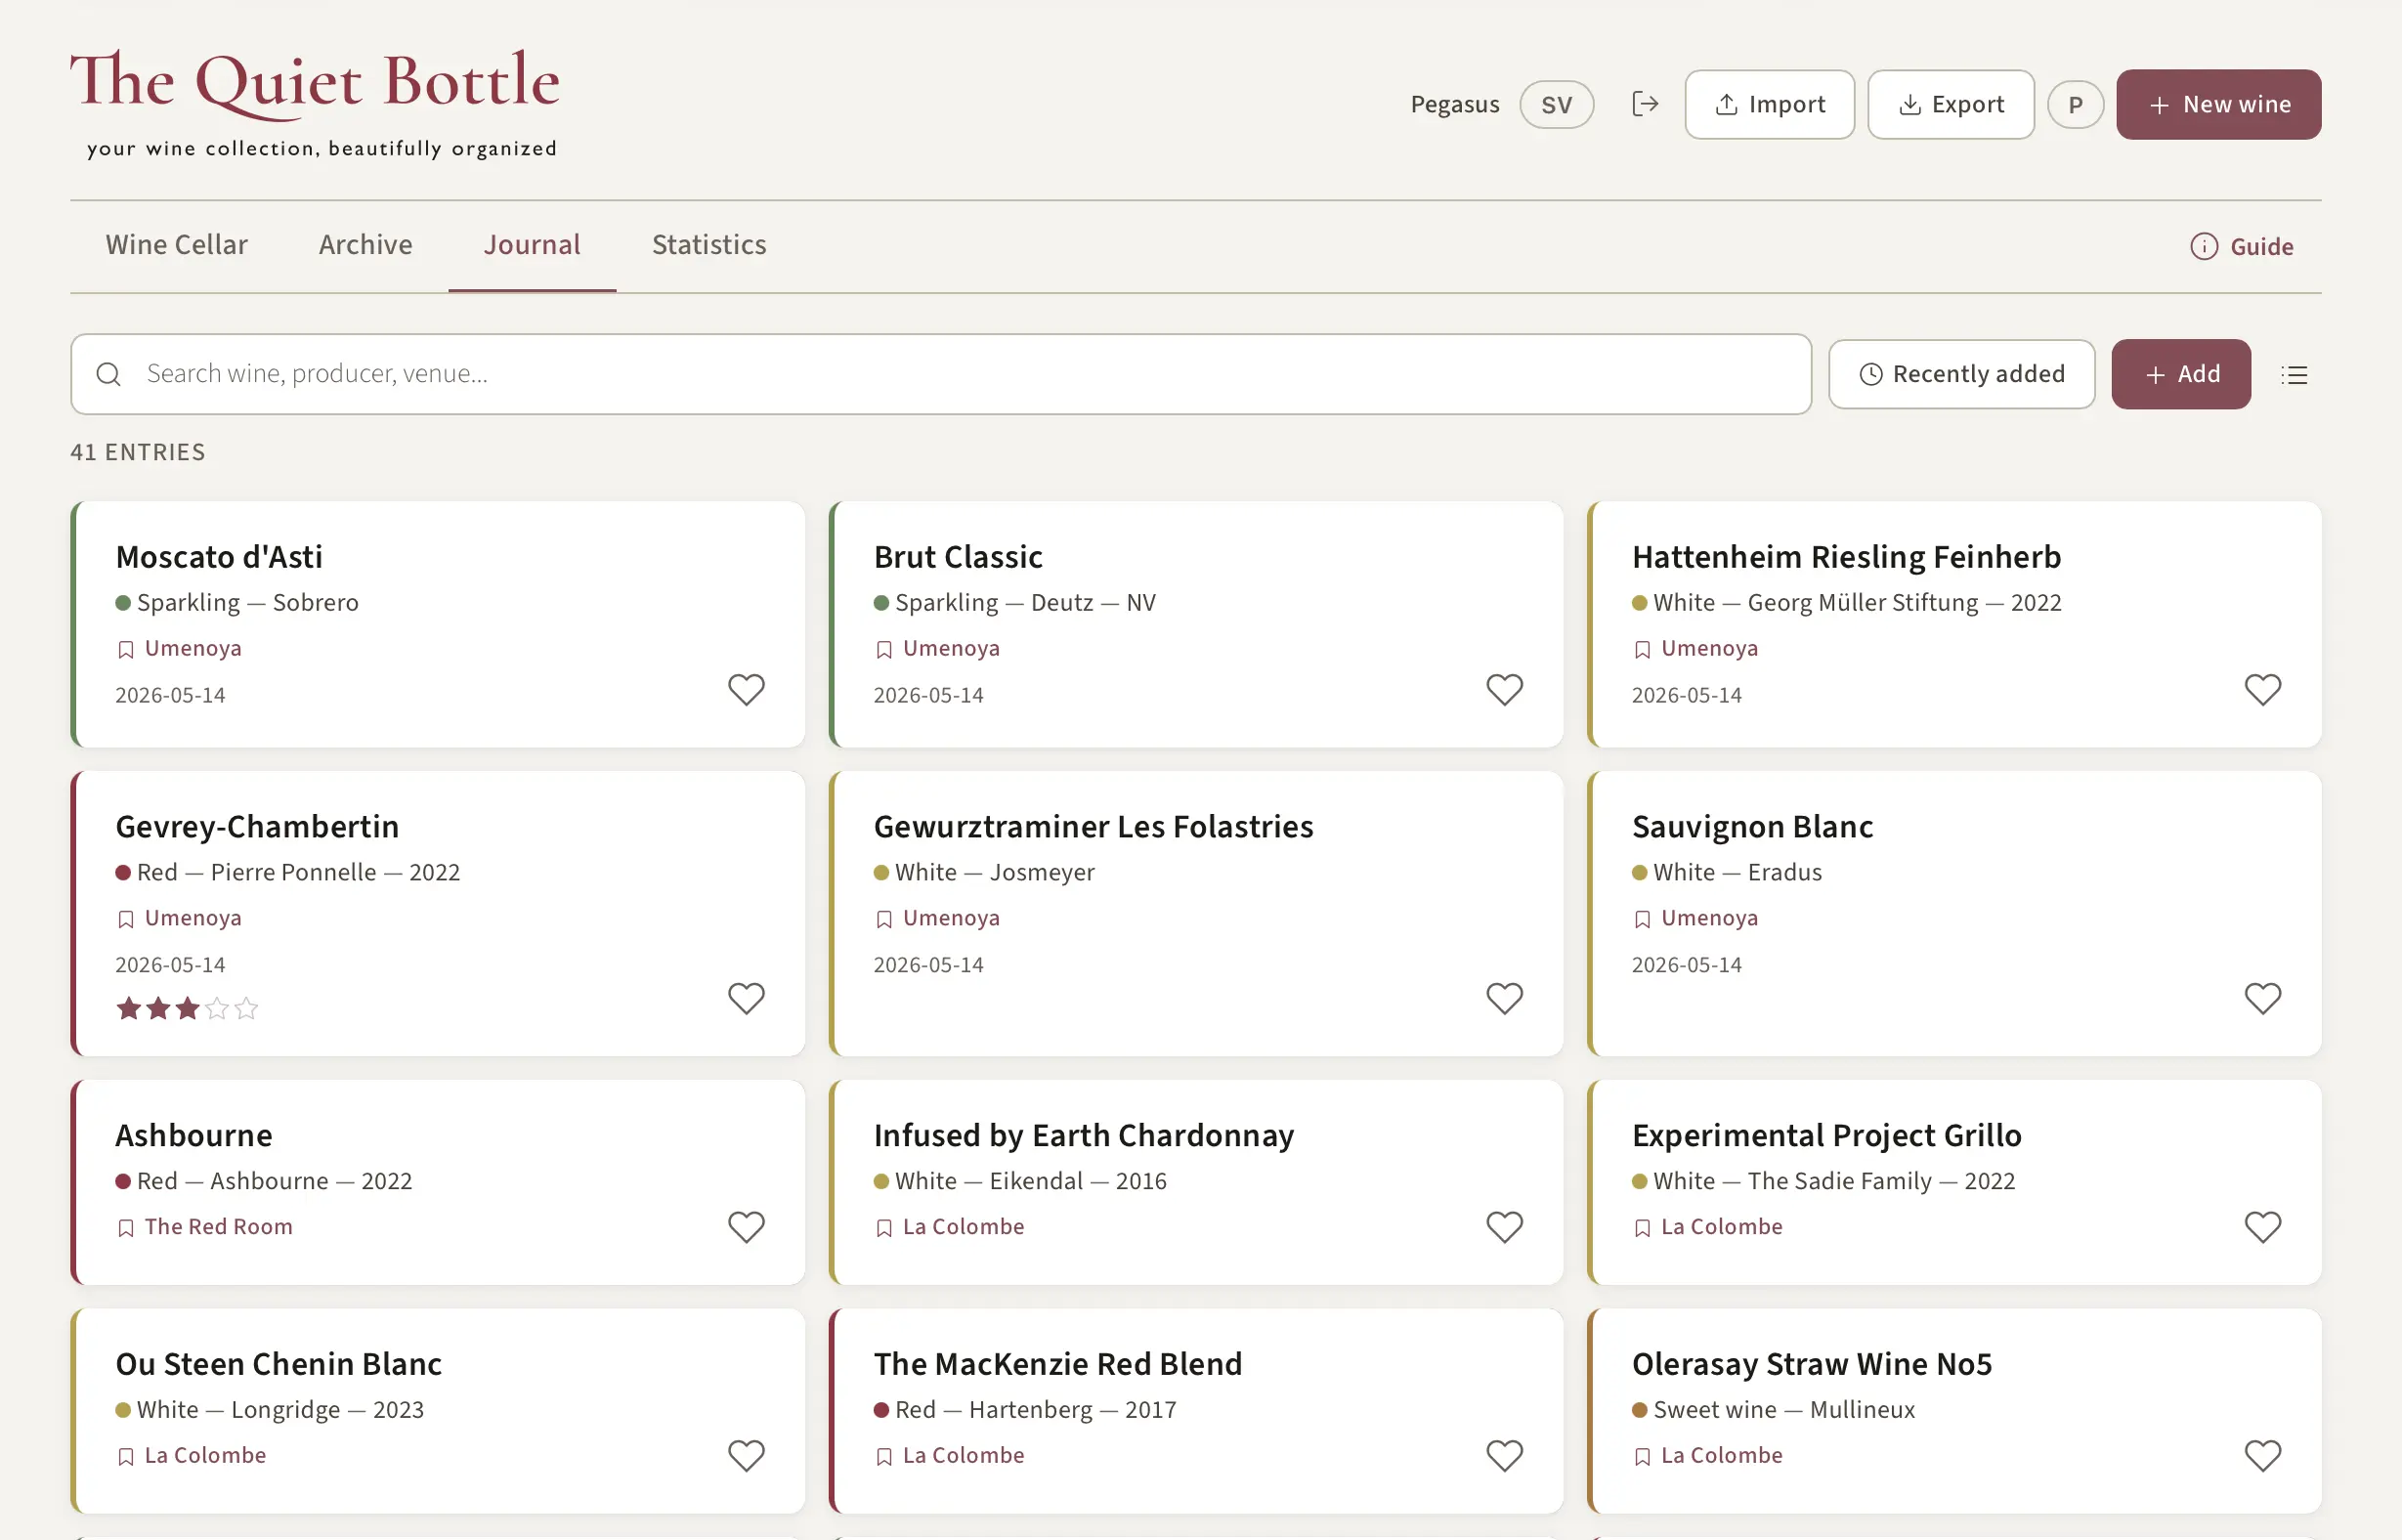
Task: Click the bookmark icon beside Moscato d'Asti venue
Action: (x=126, y=650)
